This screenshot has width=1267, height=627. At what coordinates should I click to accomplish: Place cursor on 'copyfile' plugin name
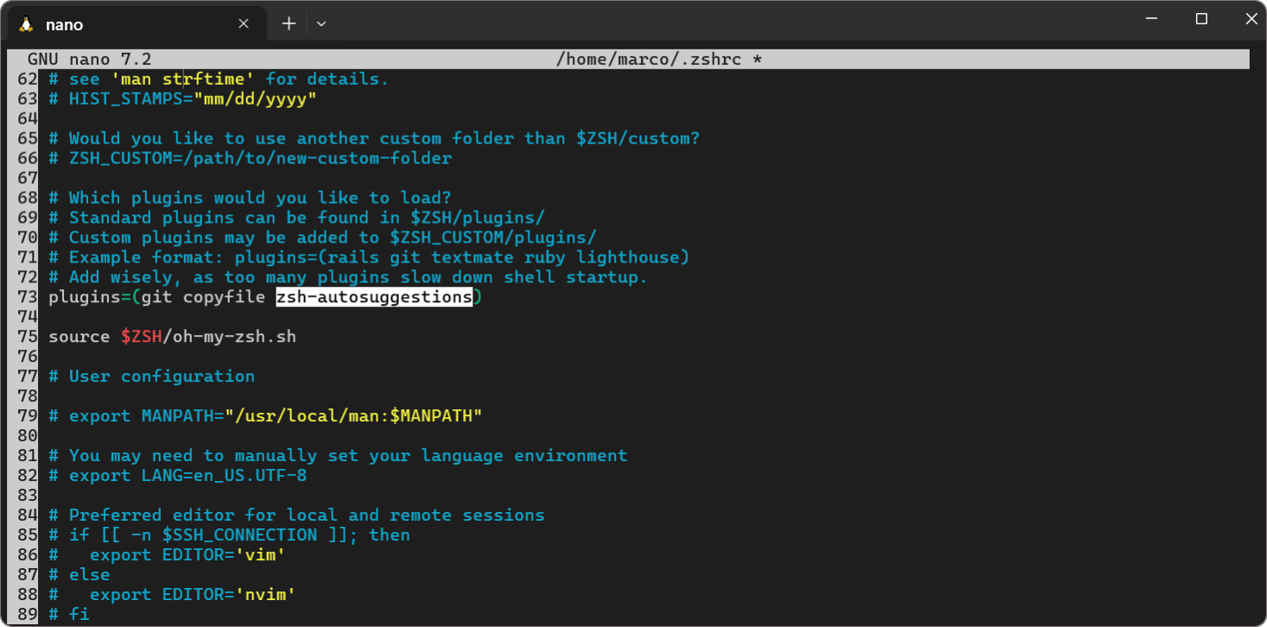pyautogui.click(x=223, y=297)
